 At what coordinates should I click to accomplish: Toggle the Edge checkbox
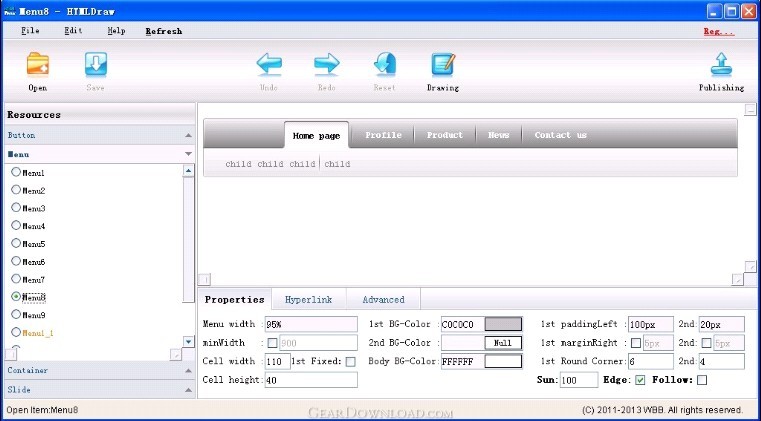click(640, 380)
